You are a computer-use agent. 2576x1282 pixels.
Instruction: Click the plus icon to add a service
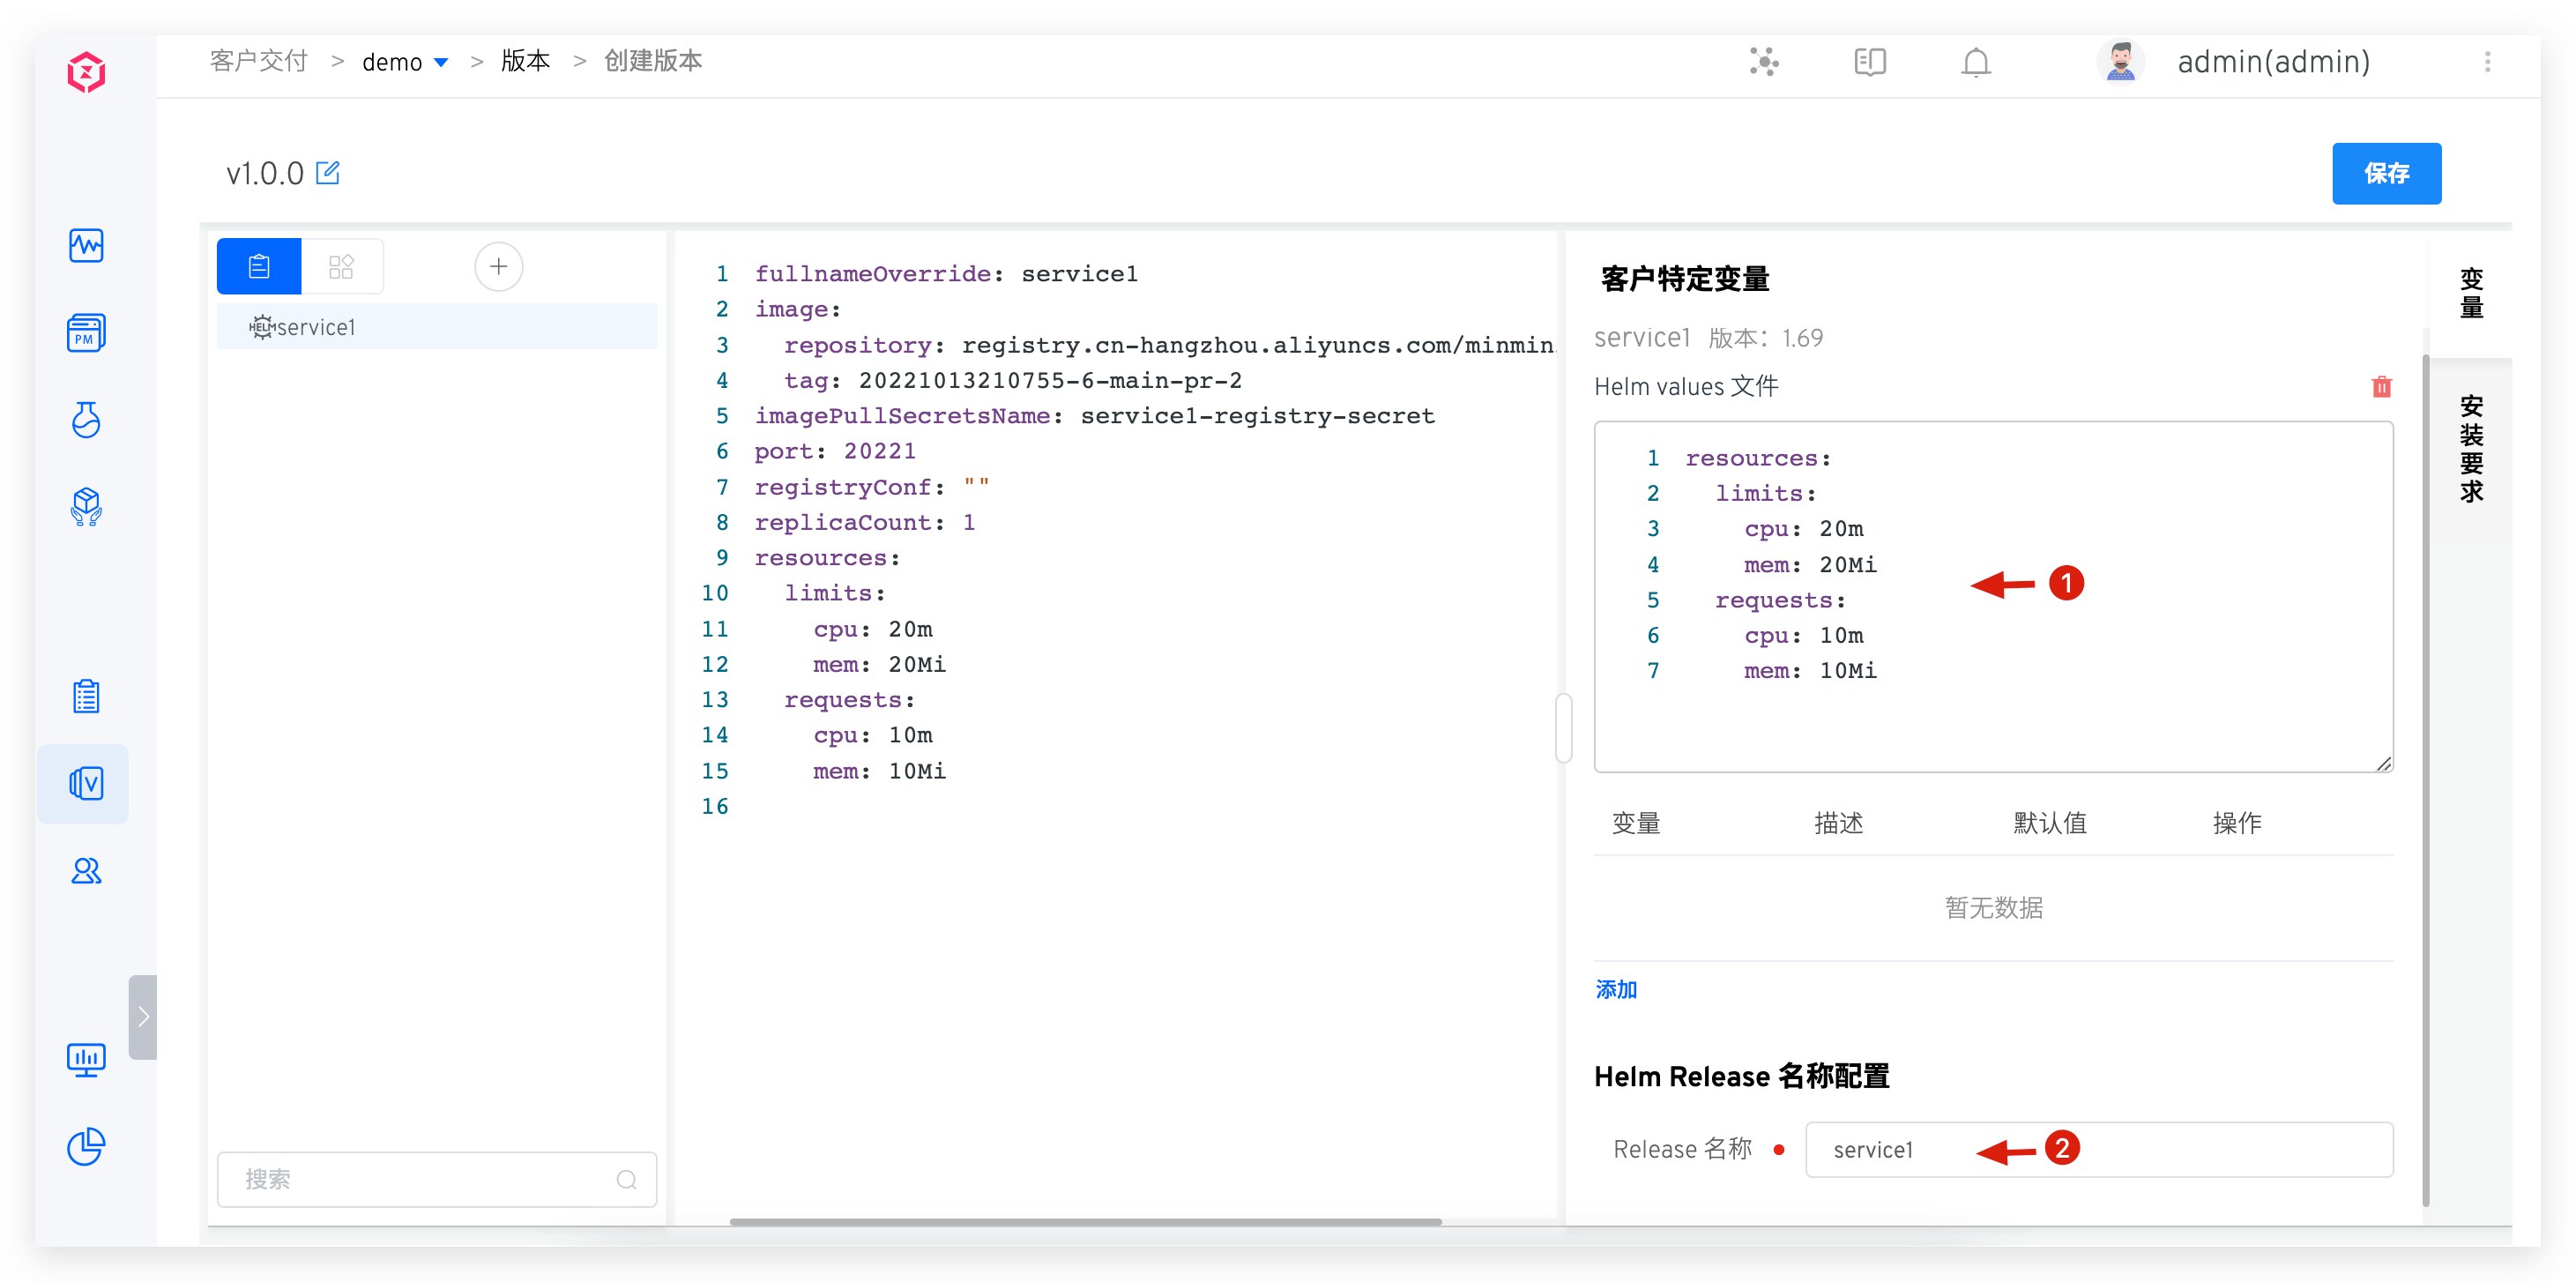[498, 267]
